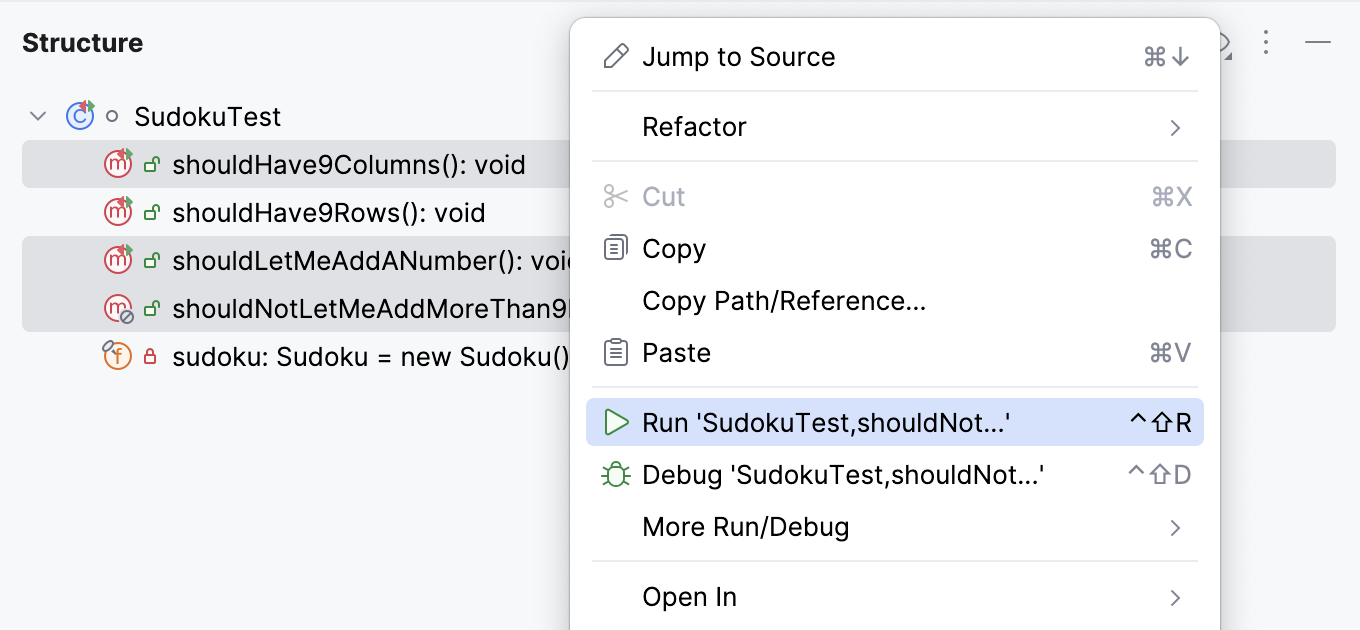Click the copy pages icon next to Copy

(x=614, y=248)
